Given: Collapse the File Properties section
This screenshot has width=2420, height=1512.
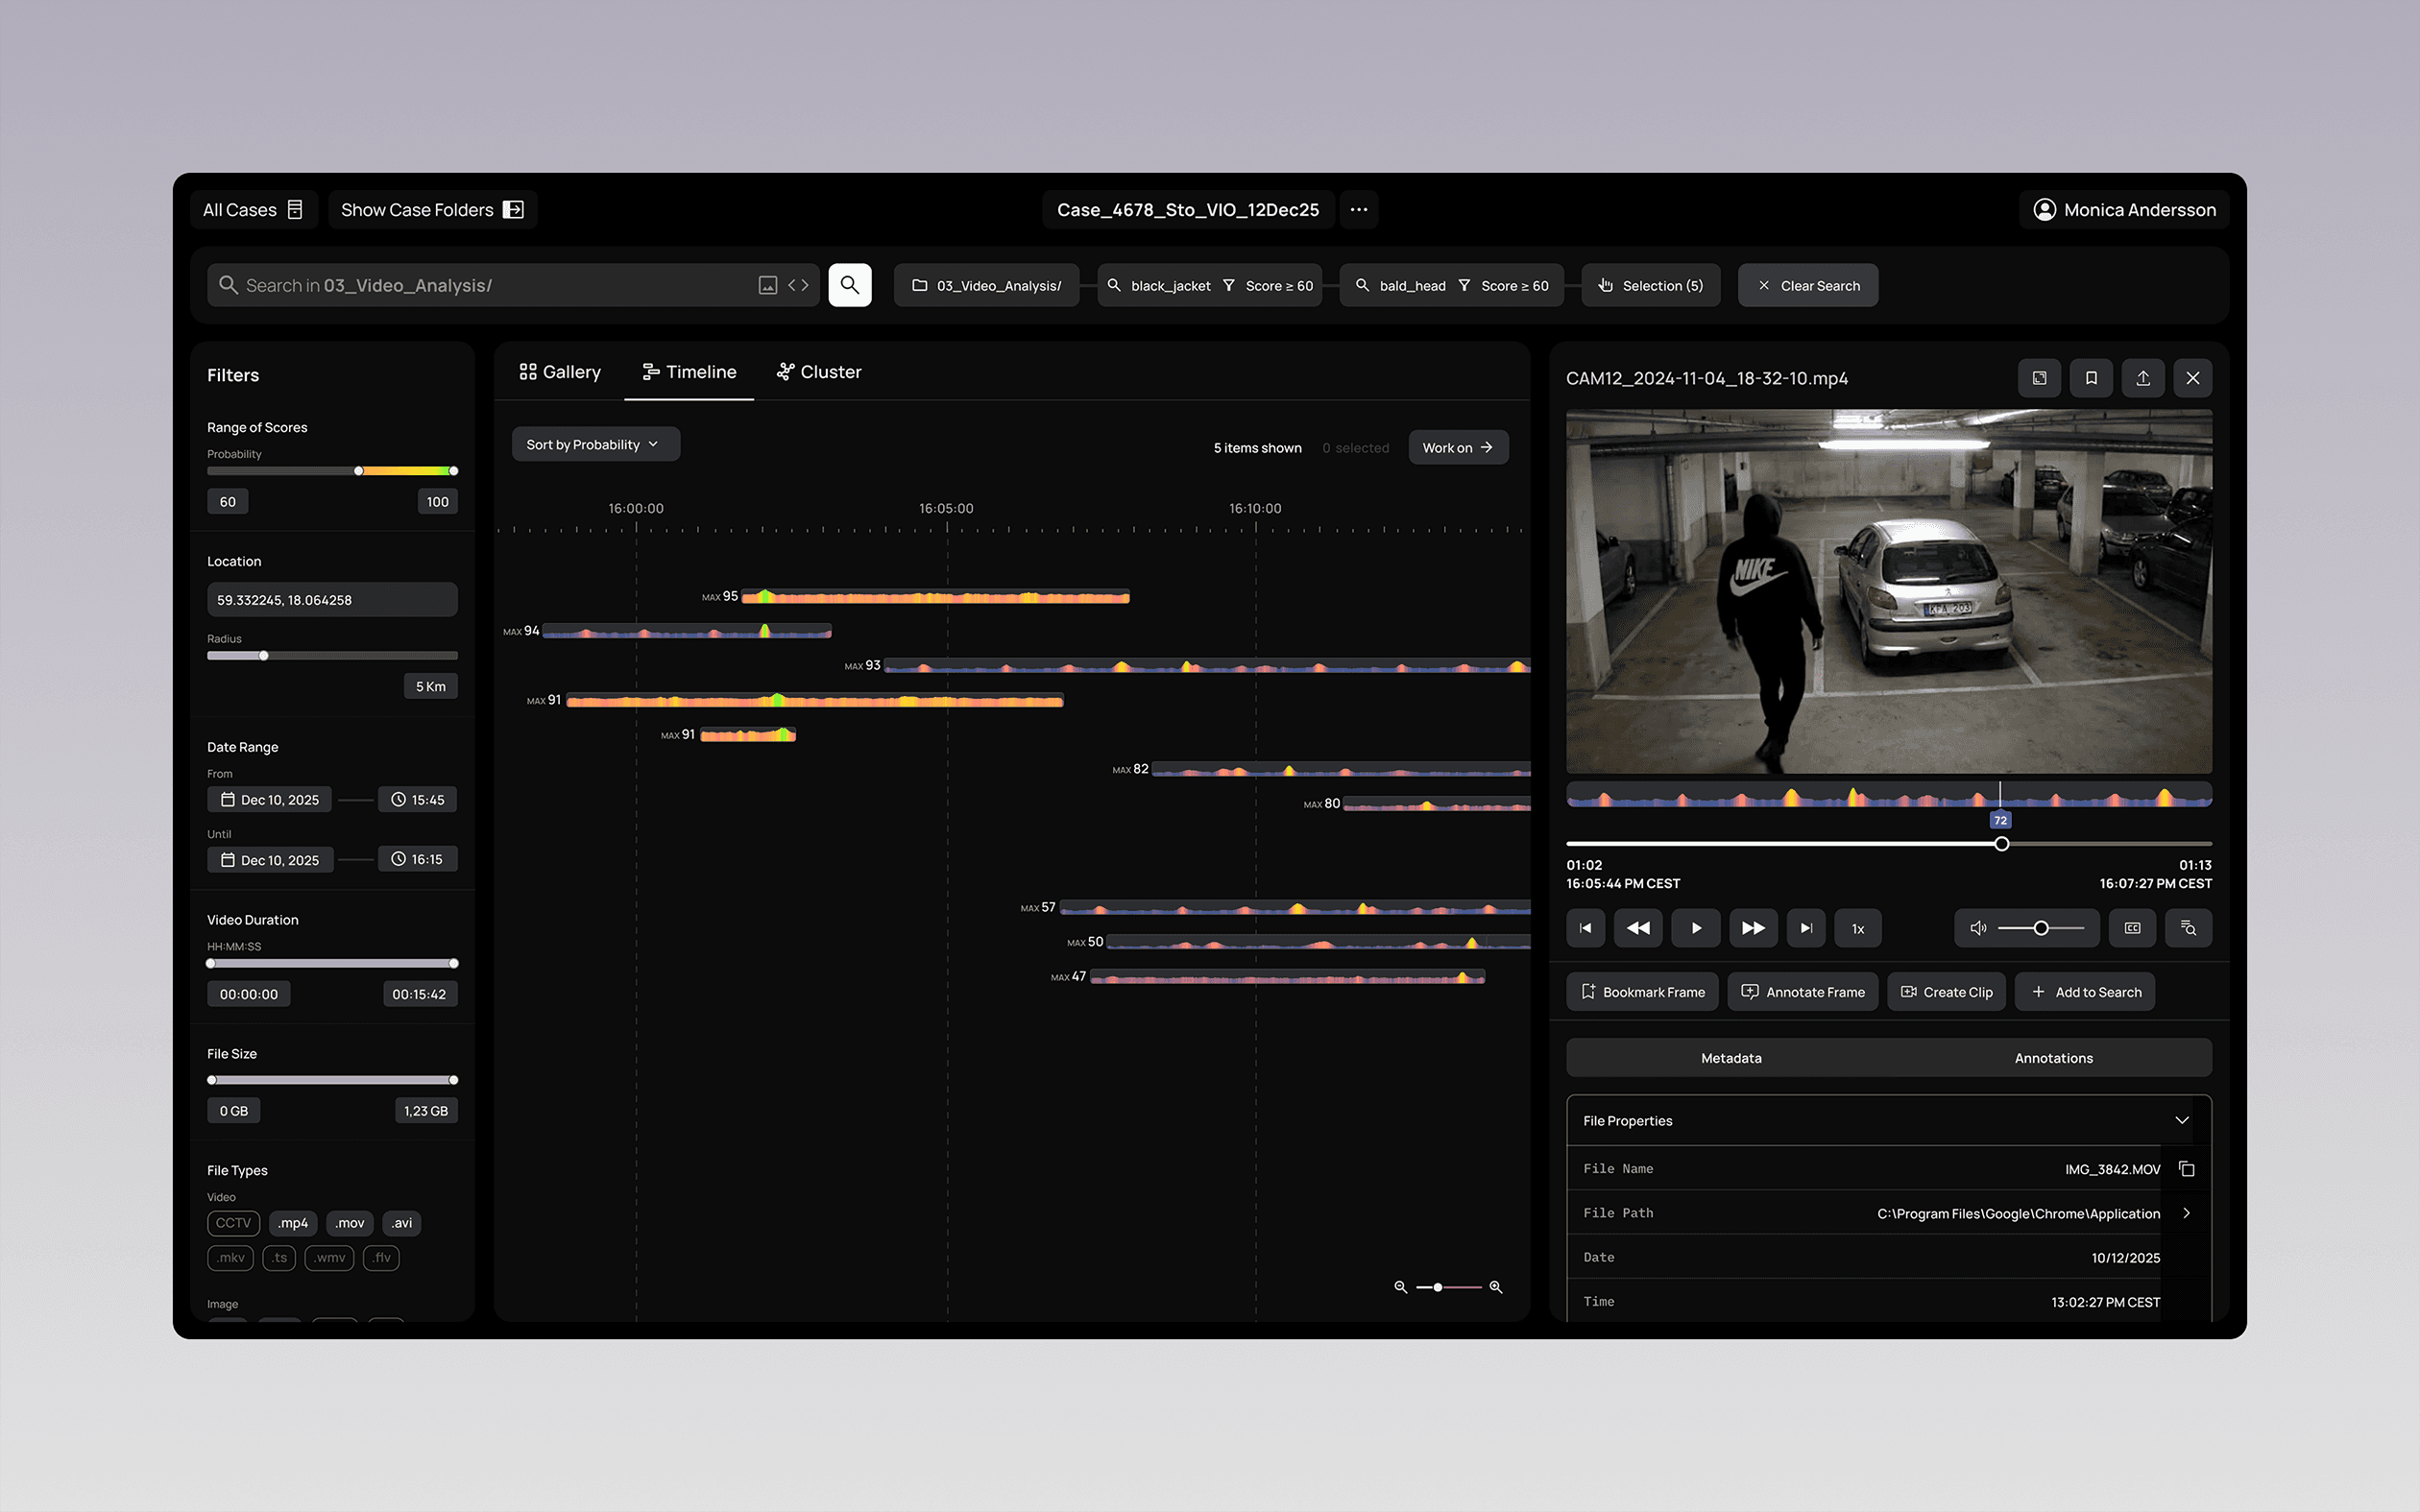Looking at the screenshot, I should point(2182,1121).
